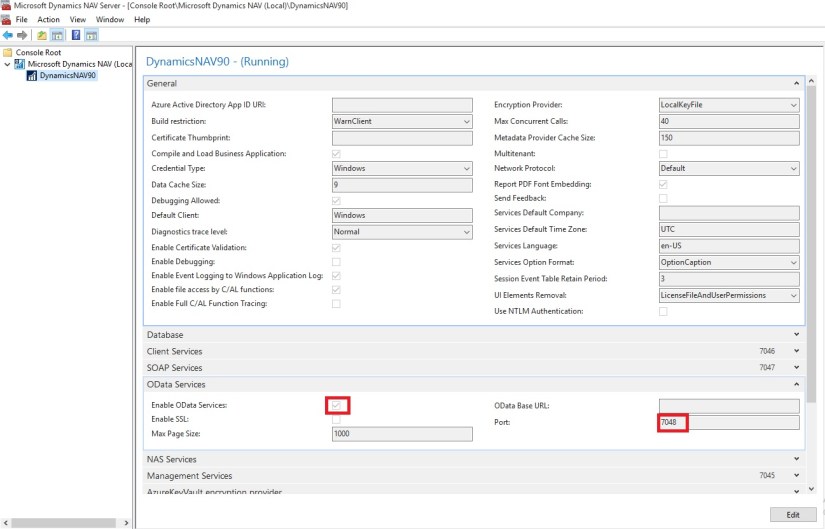Click the Certificate Thumbprint field
The width and height of the screenshot is (825, 529).
coord(402,138)
